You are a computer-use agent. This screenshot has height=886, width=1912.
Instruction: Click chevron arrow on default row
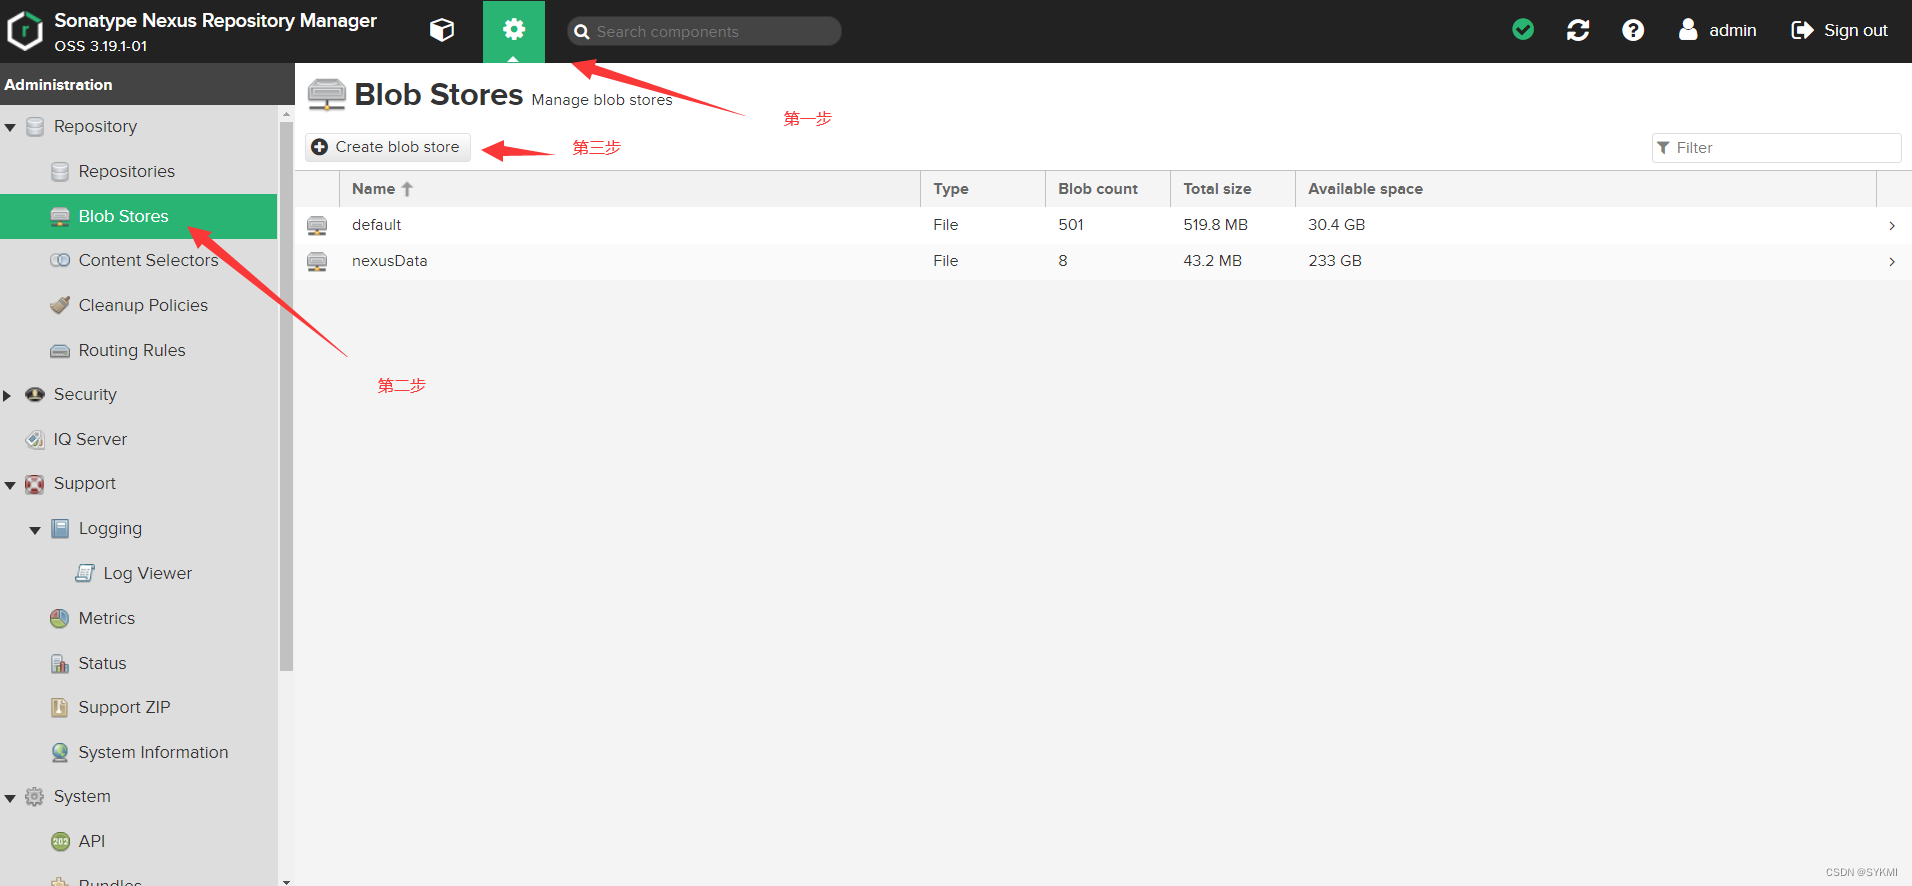click(x=1892, y=226)
